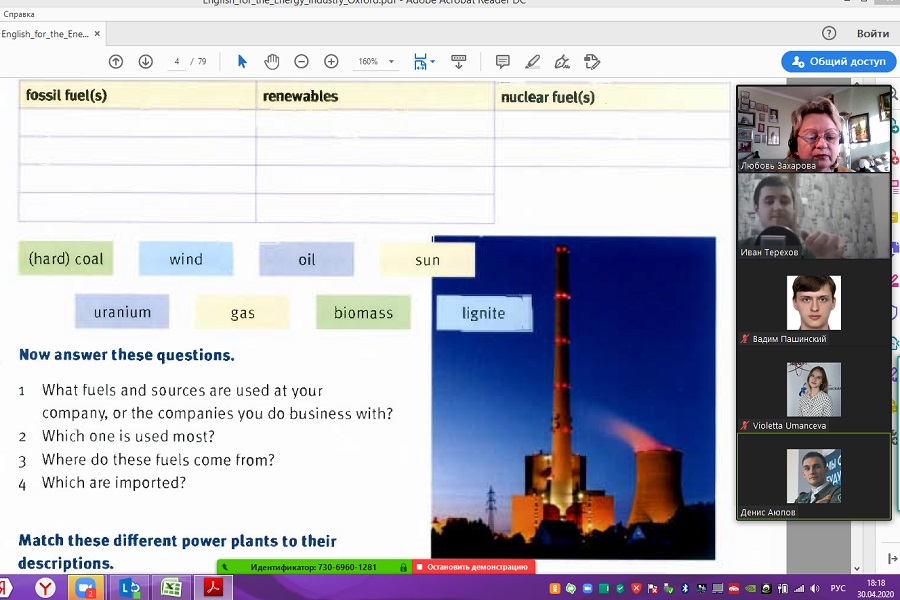The image size is (900, 600).
Task: Select Иван Терехов video thumbnail
Action: pos(814,216)
